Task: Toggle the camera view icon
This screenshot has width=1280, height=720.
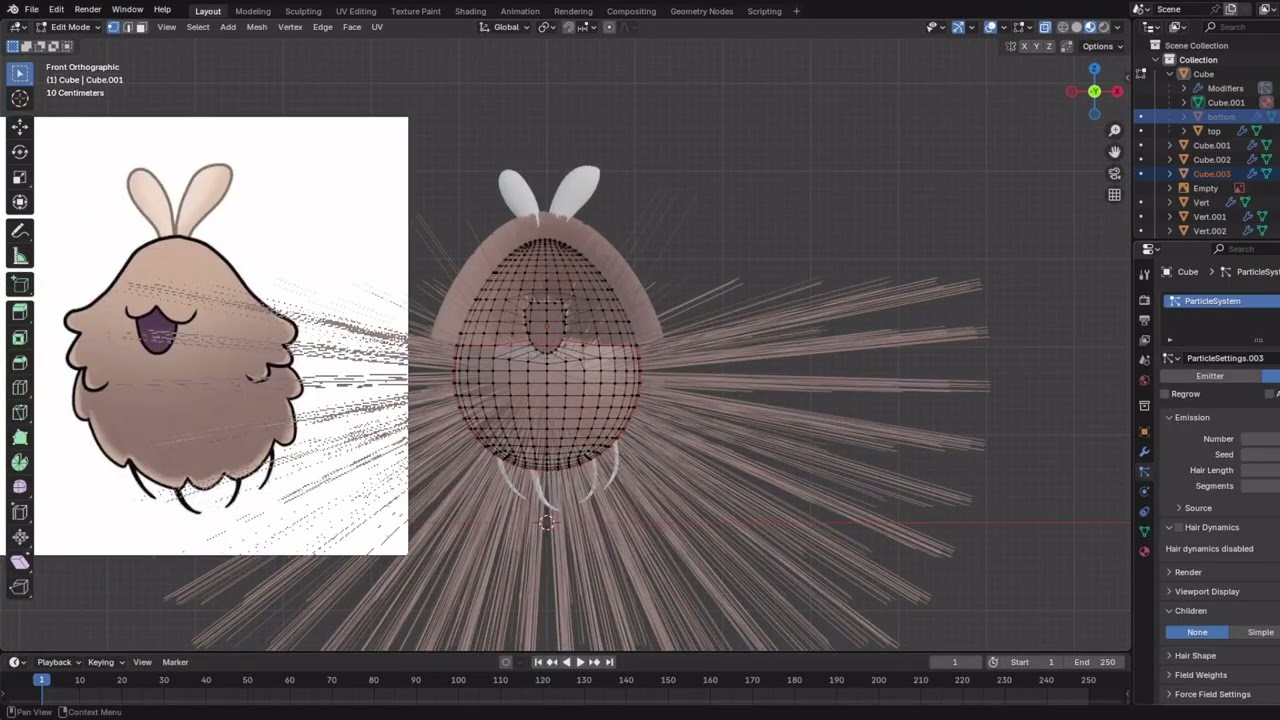Action: (1114, 174)
